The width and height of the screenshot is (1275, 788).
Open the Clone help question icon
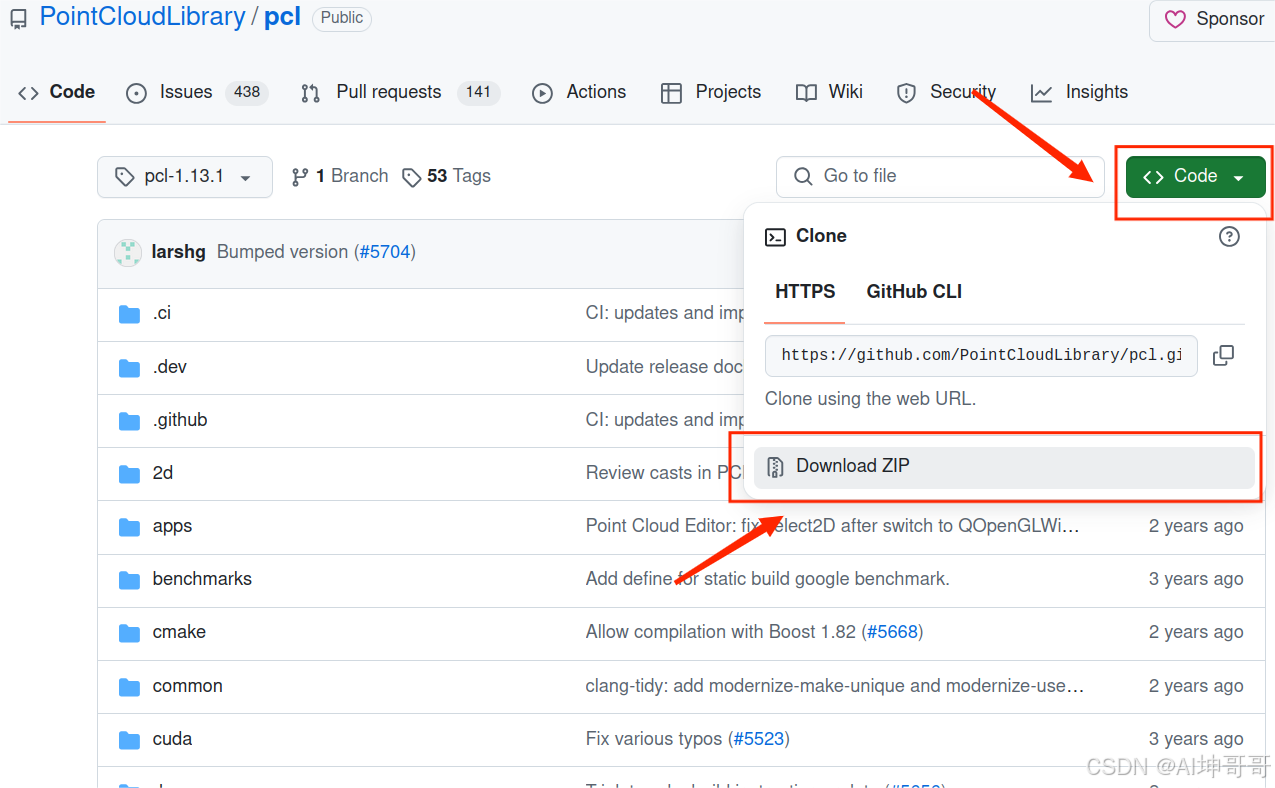pos(1229,236)
